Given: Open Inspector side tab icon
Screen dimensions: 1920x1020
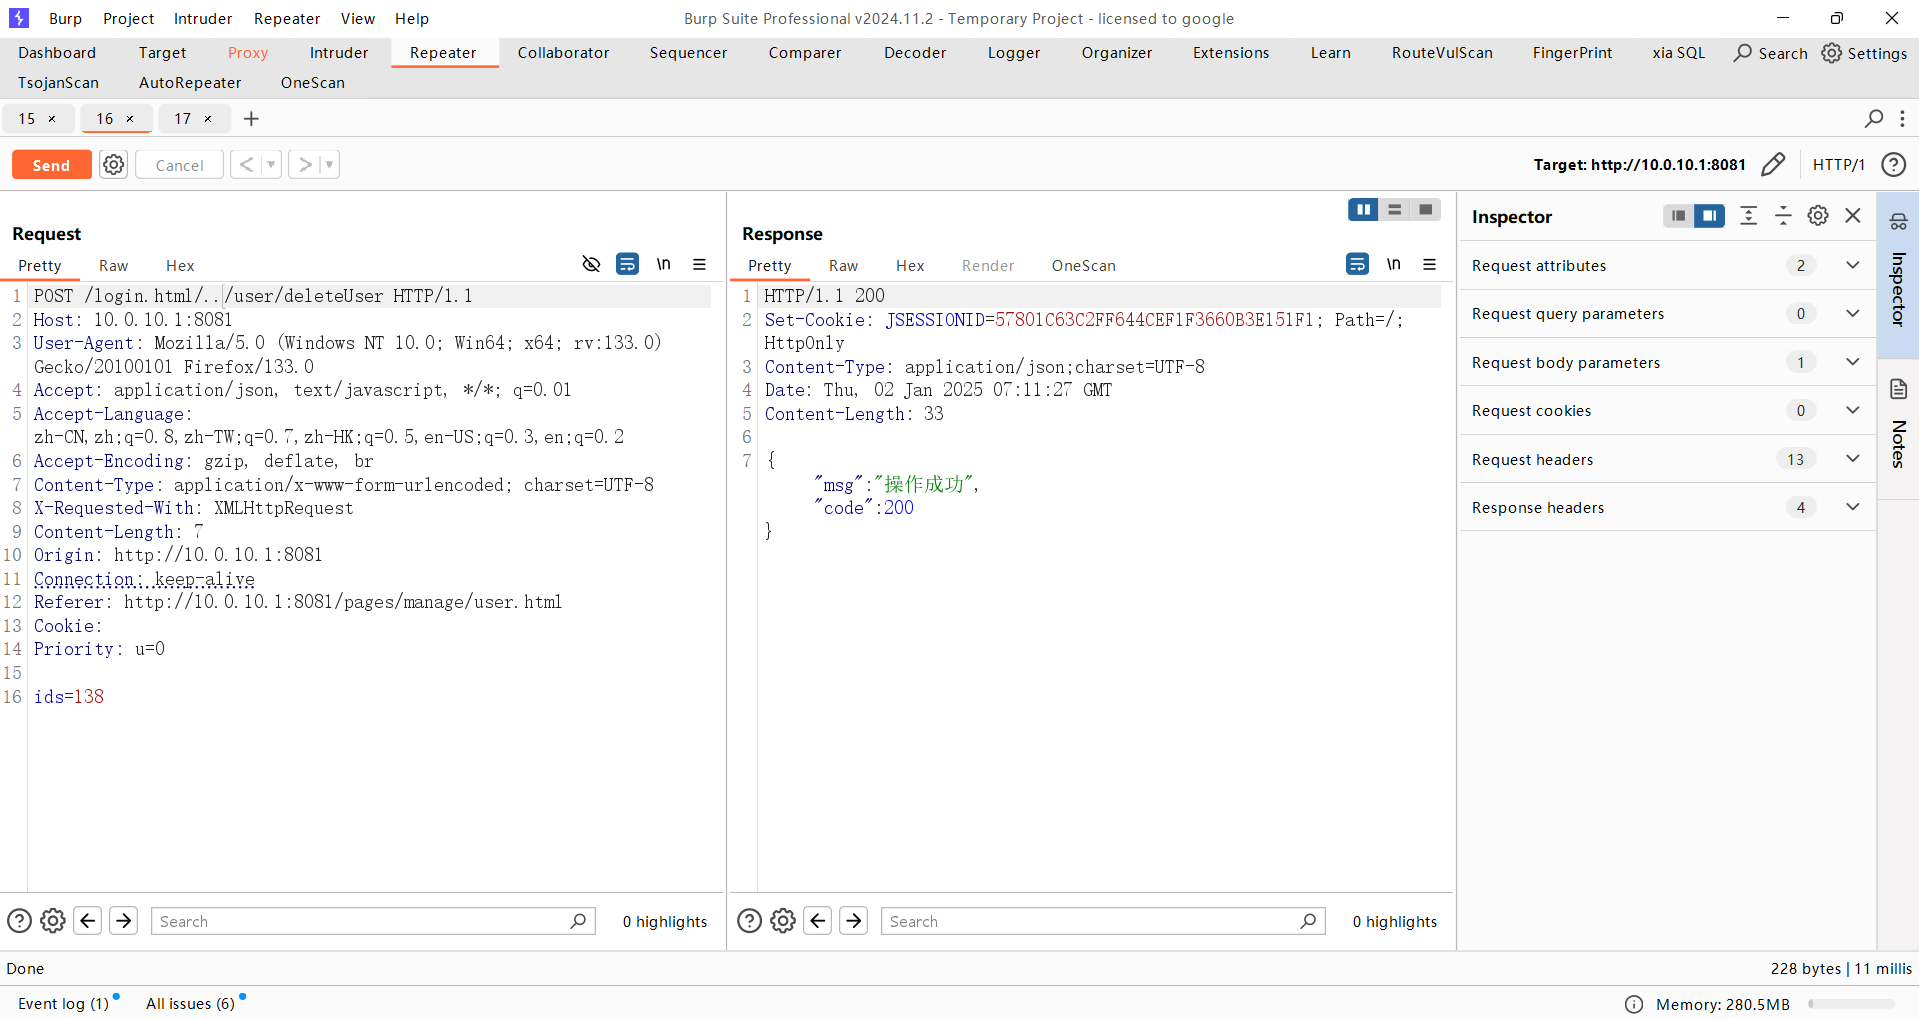Looking at the screenshot, I should (1898, 222).
